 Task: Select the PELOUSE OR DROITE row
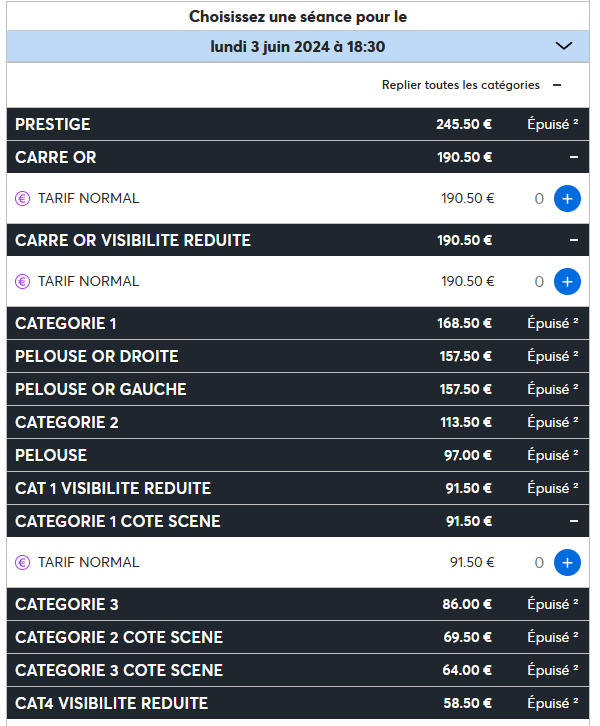[298, 356]
